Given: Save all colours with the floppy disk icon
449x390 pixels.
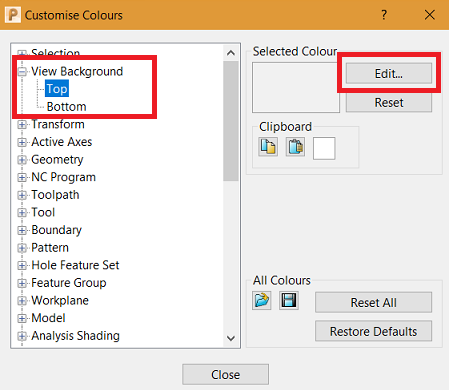Looking at the screenshot, I should [289, 300].
